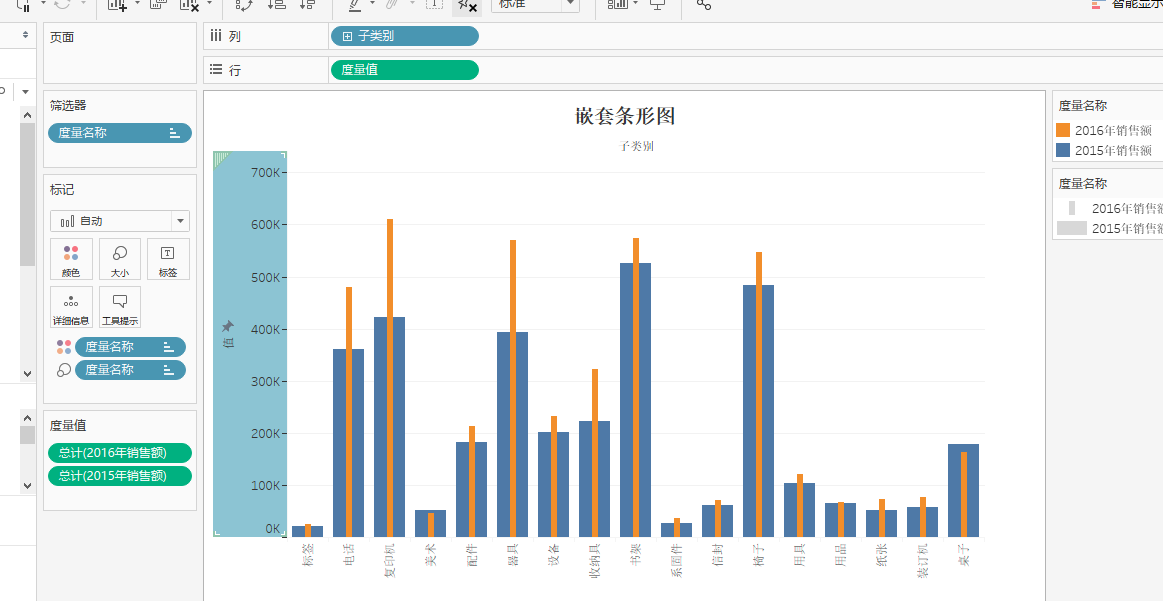Click the size icon beside 度量名称 pill
This screenshot has height=601, width=1163.
tap(64, 370)
